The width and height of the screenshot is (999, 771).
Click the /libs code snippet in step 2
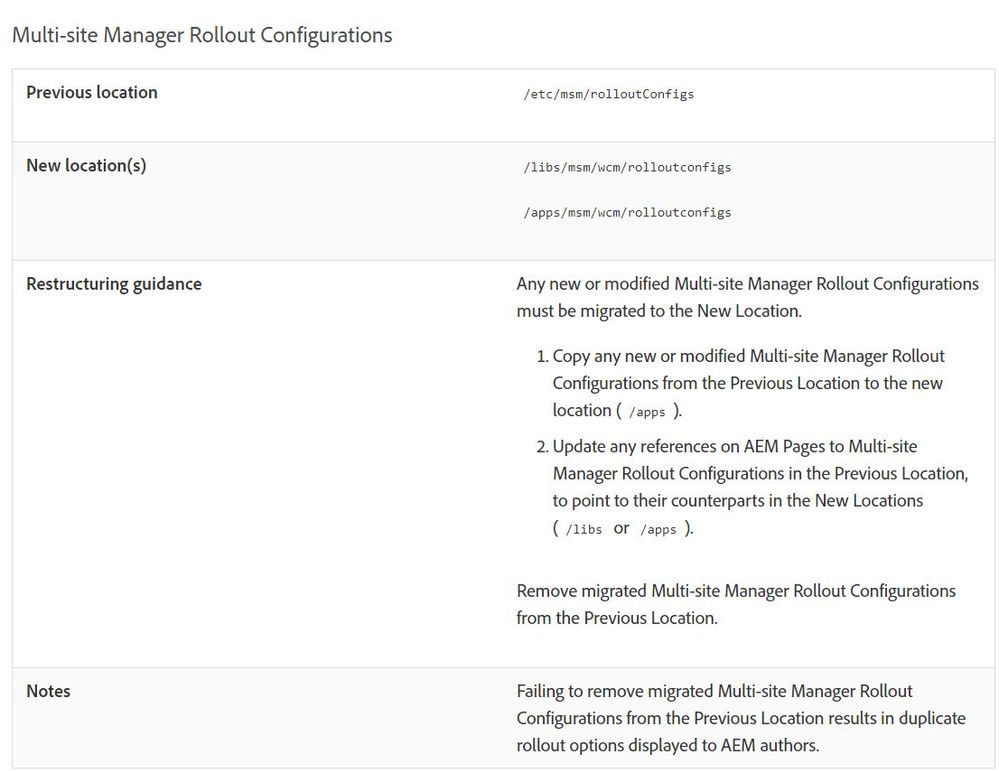584,530
